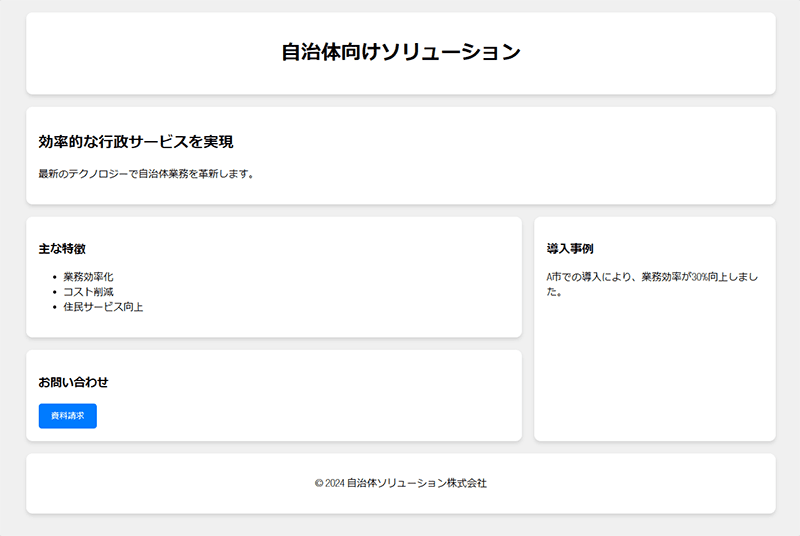Select the 業務効率化 list item
Viewport: 800px width, 536px height.
88,277
